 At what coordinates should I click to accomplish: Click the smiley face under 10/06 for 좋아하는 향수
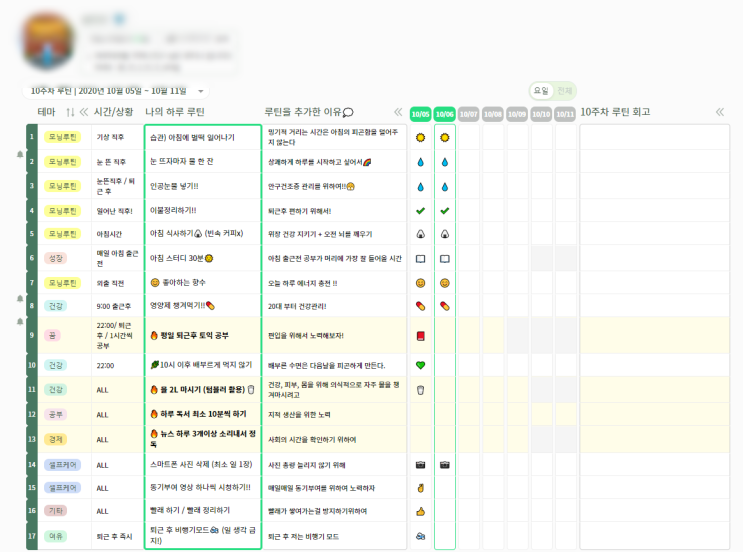tap(444, 283)
